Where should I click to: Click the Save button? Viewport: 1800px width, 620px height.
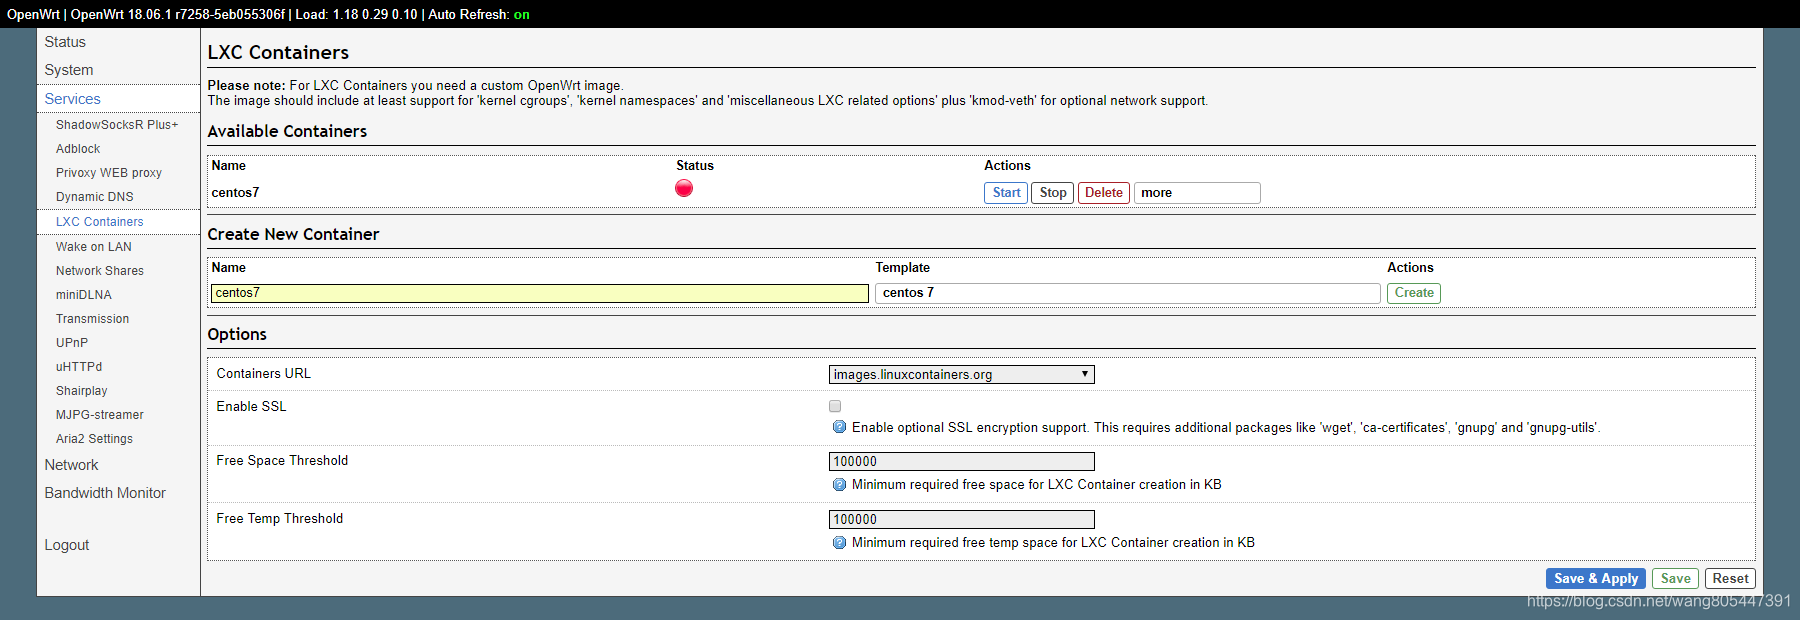click(1676, 579)
